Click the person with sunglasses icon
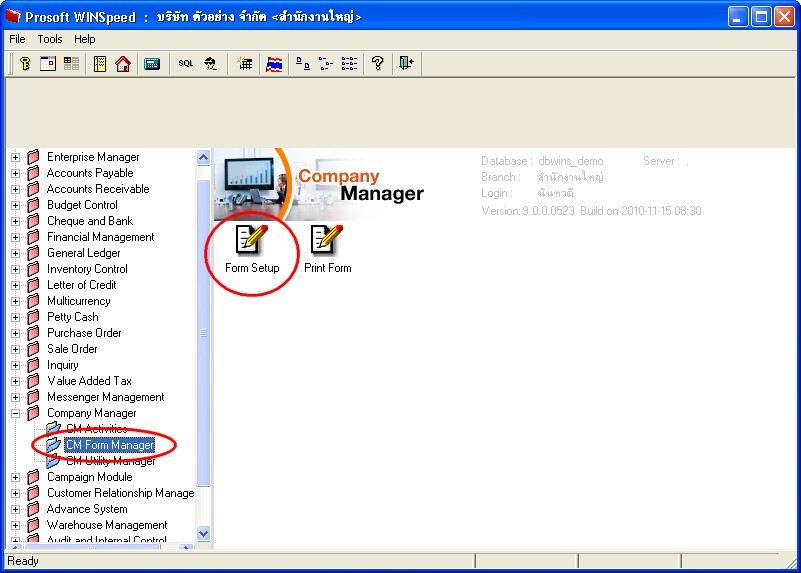The image size is (801, 573). (x=210, y=63)
